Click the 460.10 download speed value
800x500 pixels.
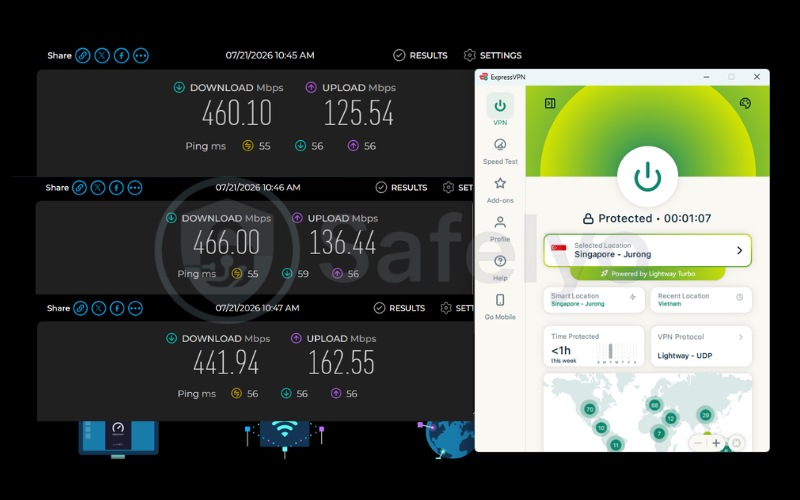pos(237,113)
